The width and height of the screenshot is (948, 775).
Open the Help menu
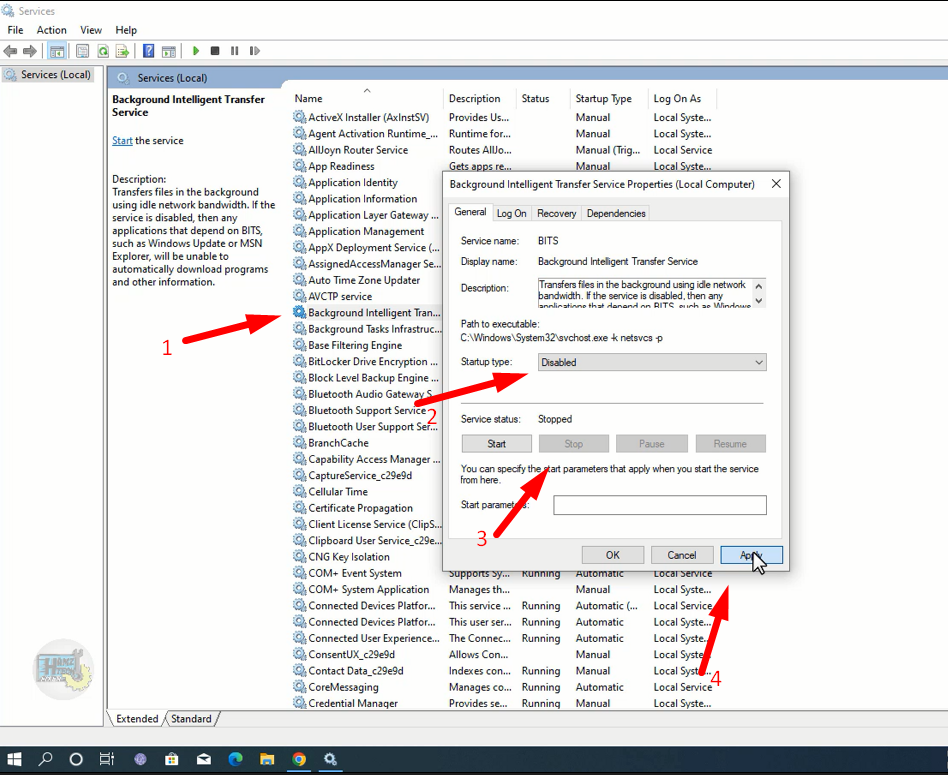tap(126, 30)
